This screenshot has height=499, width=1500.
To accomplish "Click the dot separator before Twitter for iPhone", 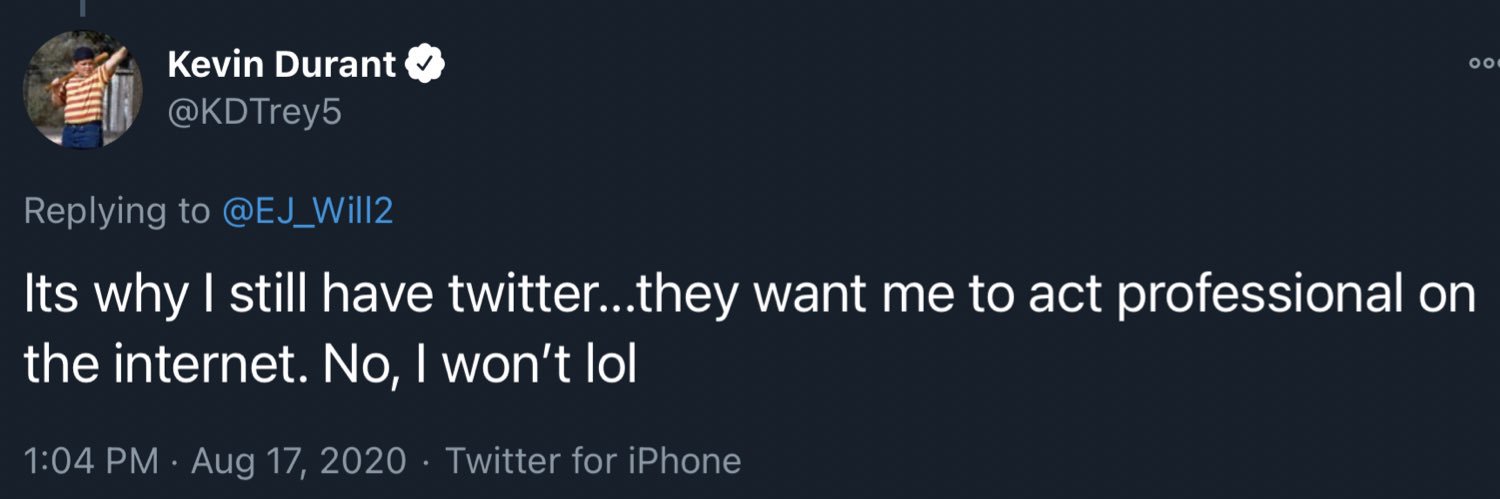I will tap(425, 462).
